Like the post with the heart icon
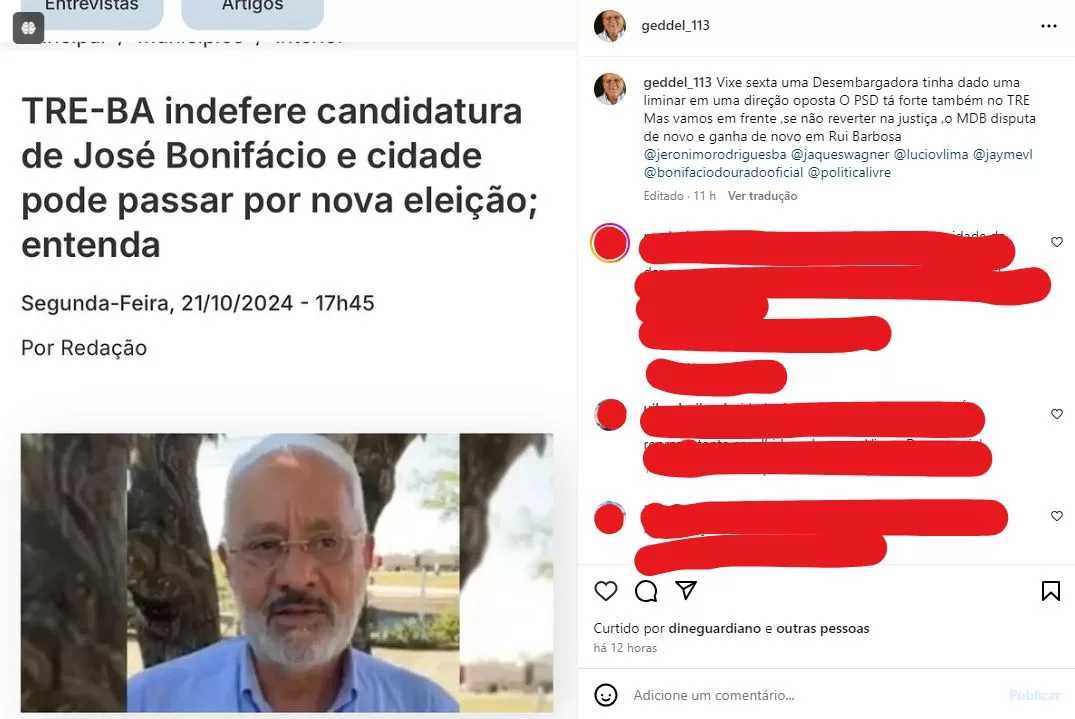This screenshot has height=719, width=1075. [605, 591]
